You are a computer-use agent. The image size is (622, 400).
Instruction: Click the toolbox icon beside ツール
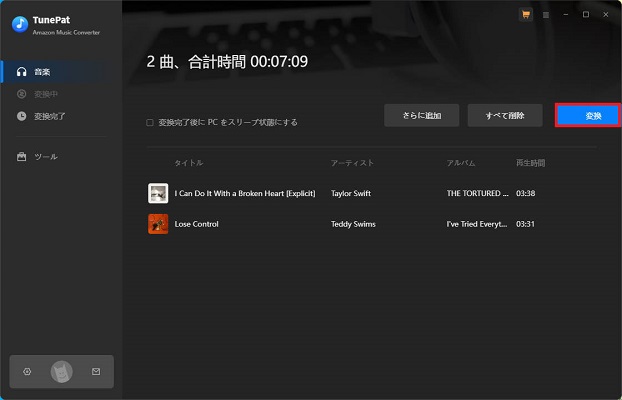click(21, 156)
